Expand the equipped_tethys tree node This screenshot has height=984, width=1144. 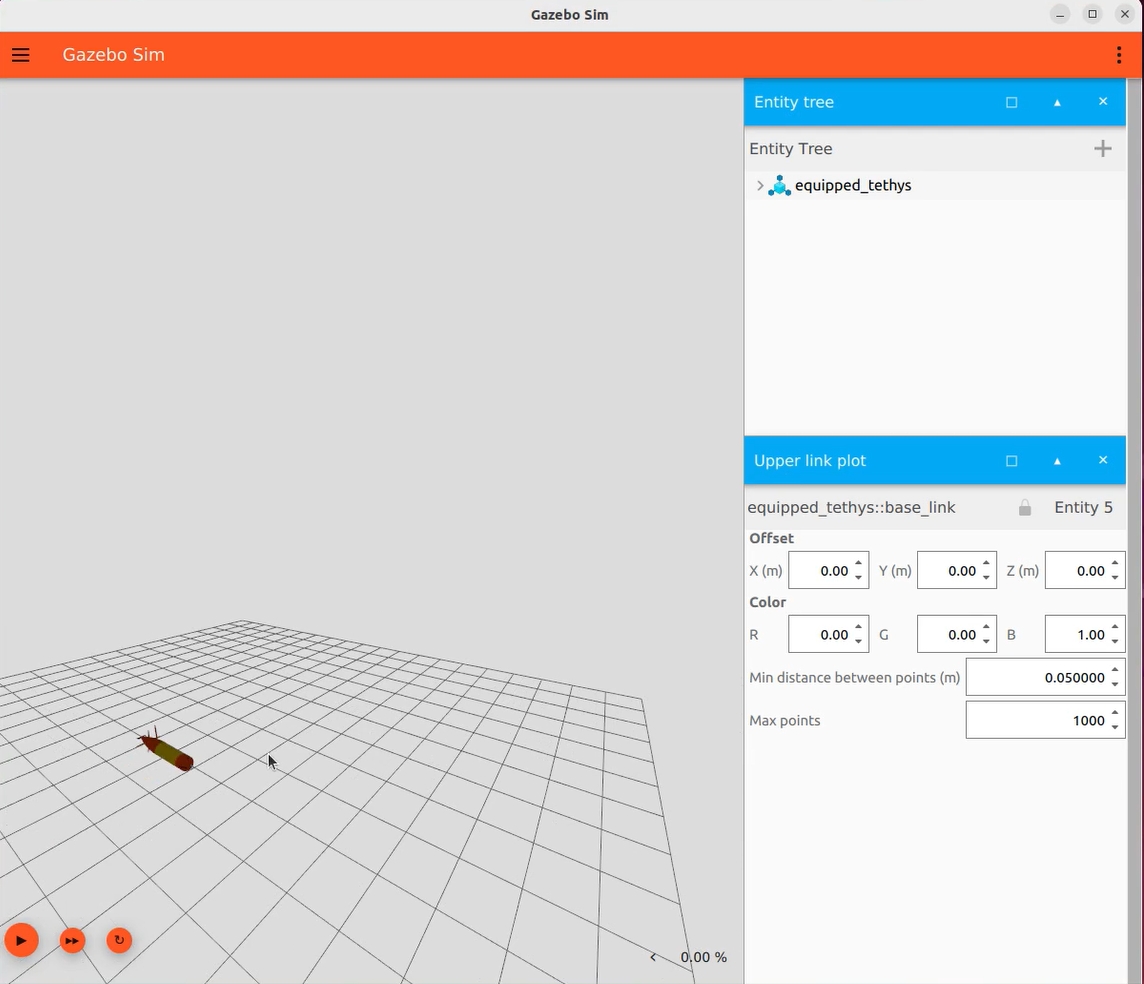click(760, 185)
